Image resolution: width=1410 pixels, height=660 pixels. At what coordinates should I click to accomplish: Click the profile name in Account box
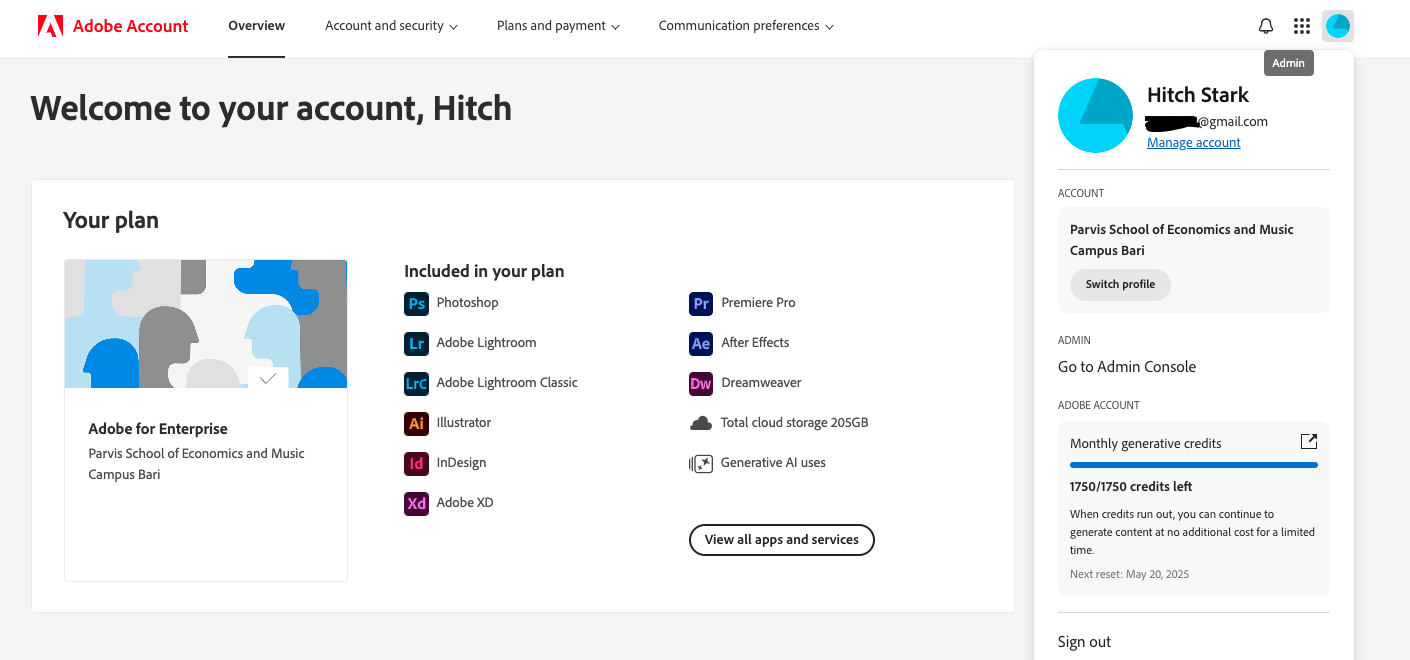click(1181, 240)
